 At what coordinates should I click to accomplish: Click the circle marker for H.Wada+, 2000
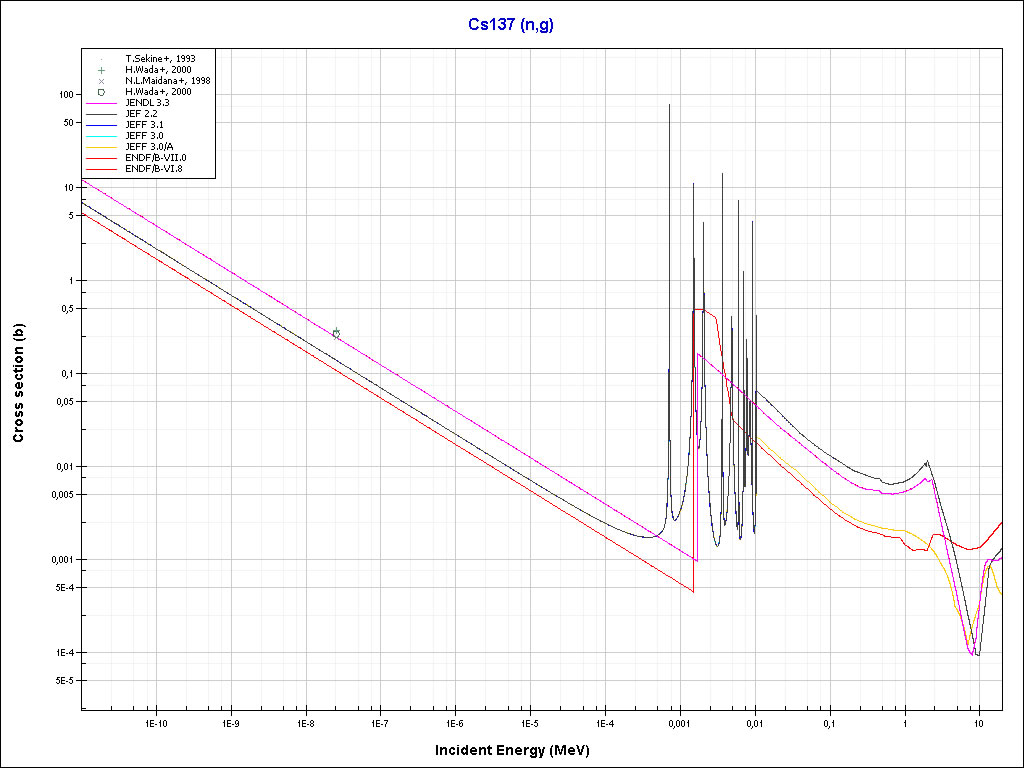coord(102,91)
